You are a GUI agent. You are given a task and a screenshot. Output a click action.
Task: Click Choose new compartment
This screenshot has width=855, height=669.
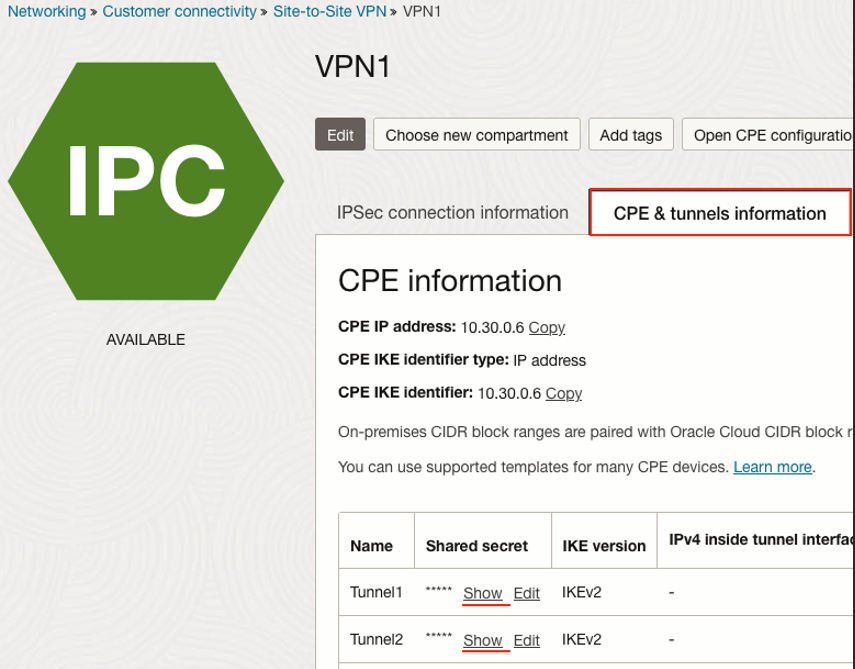477,134
